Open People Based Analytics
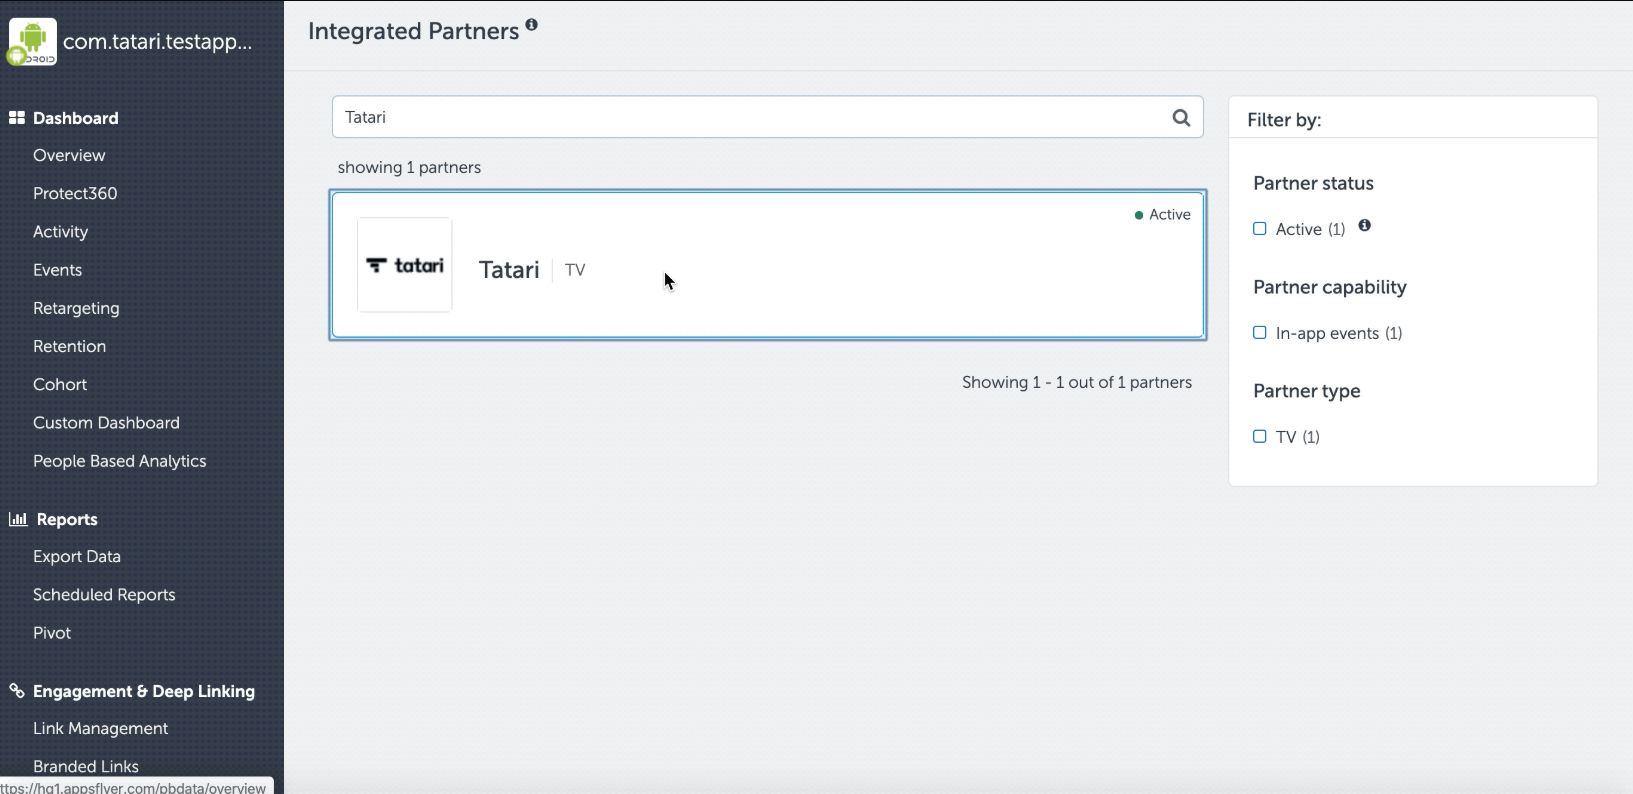 [x=119, y=461]
